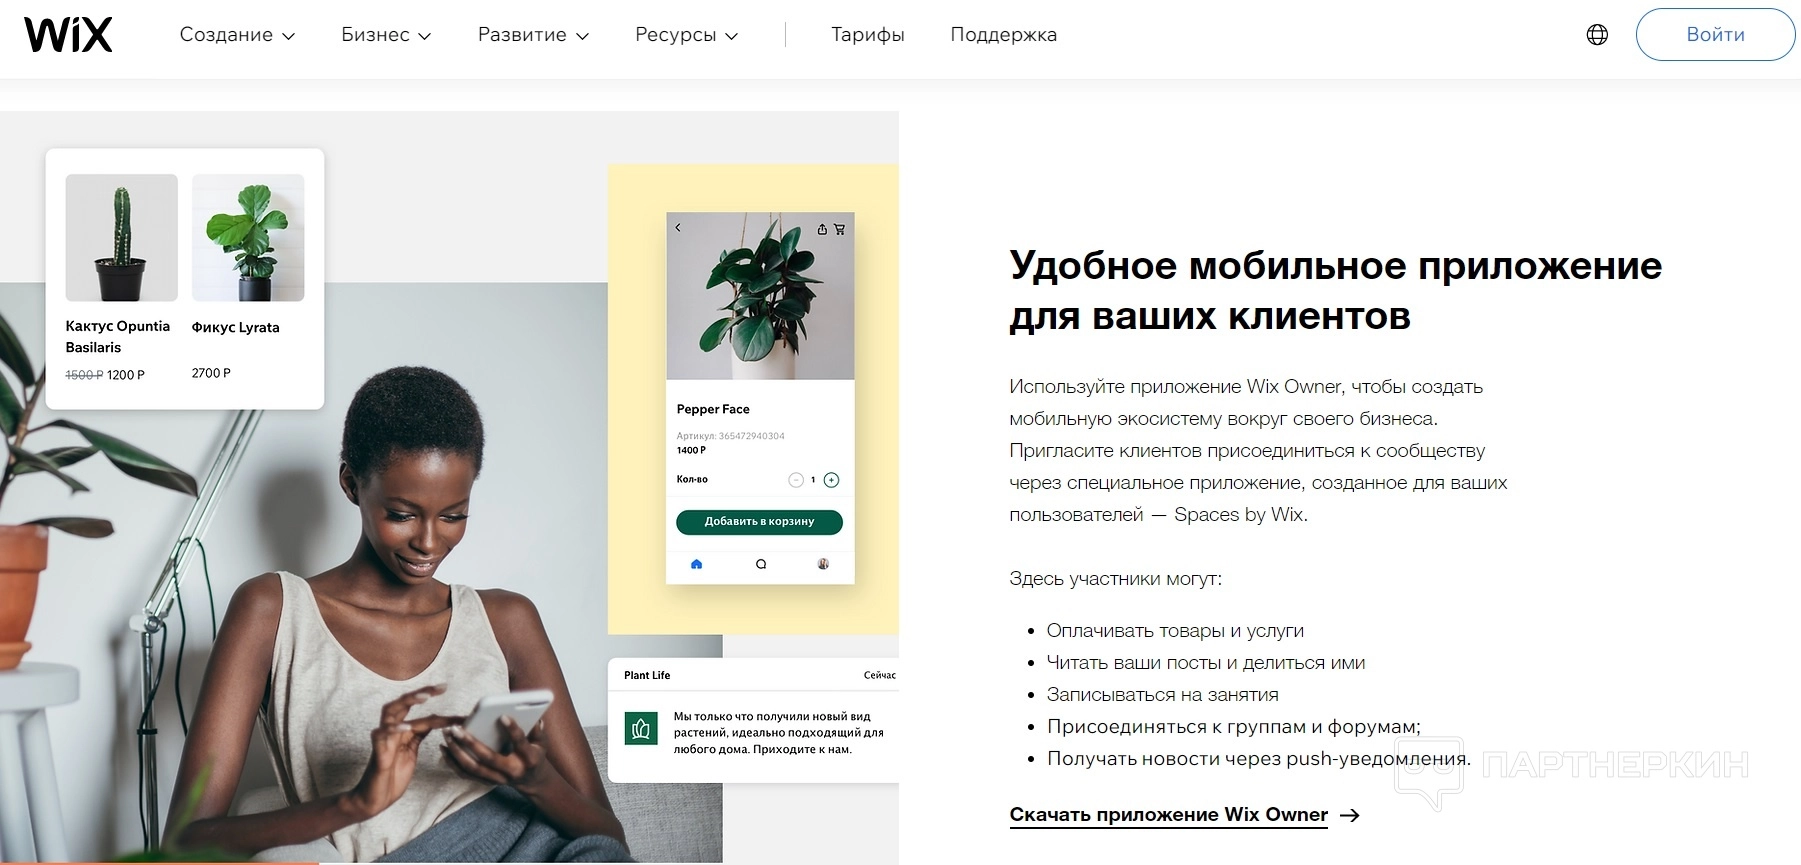1801x865 pixels.
Task: Tap the back arrow in phone mockup
Action: click(x=678, y=228)
